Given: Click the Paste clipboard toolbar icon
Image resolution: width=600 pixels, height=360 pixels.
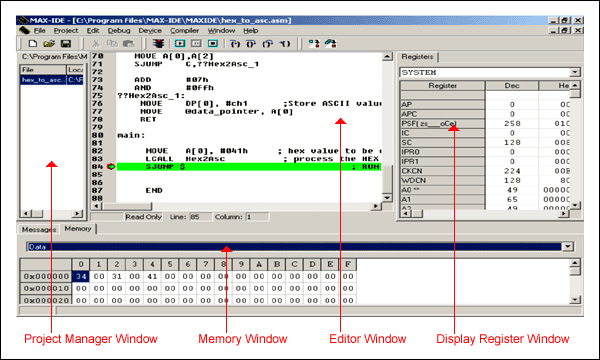Looking at the screenshot, I should tap(129, 44).
